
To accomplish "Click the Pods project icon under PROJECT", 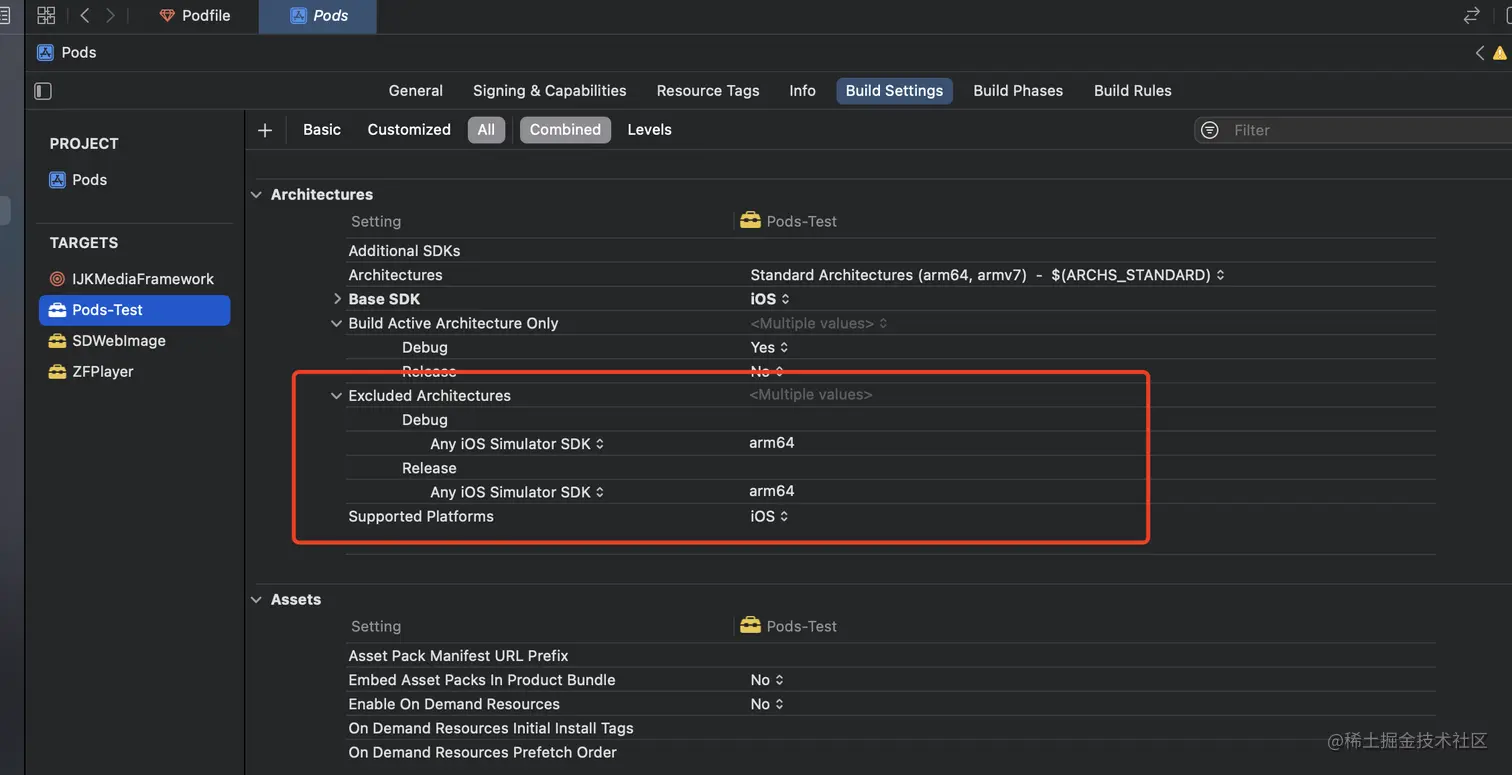I will pyautogui.click(x=58, y=180).
